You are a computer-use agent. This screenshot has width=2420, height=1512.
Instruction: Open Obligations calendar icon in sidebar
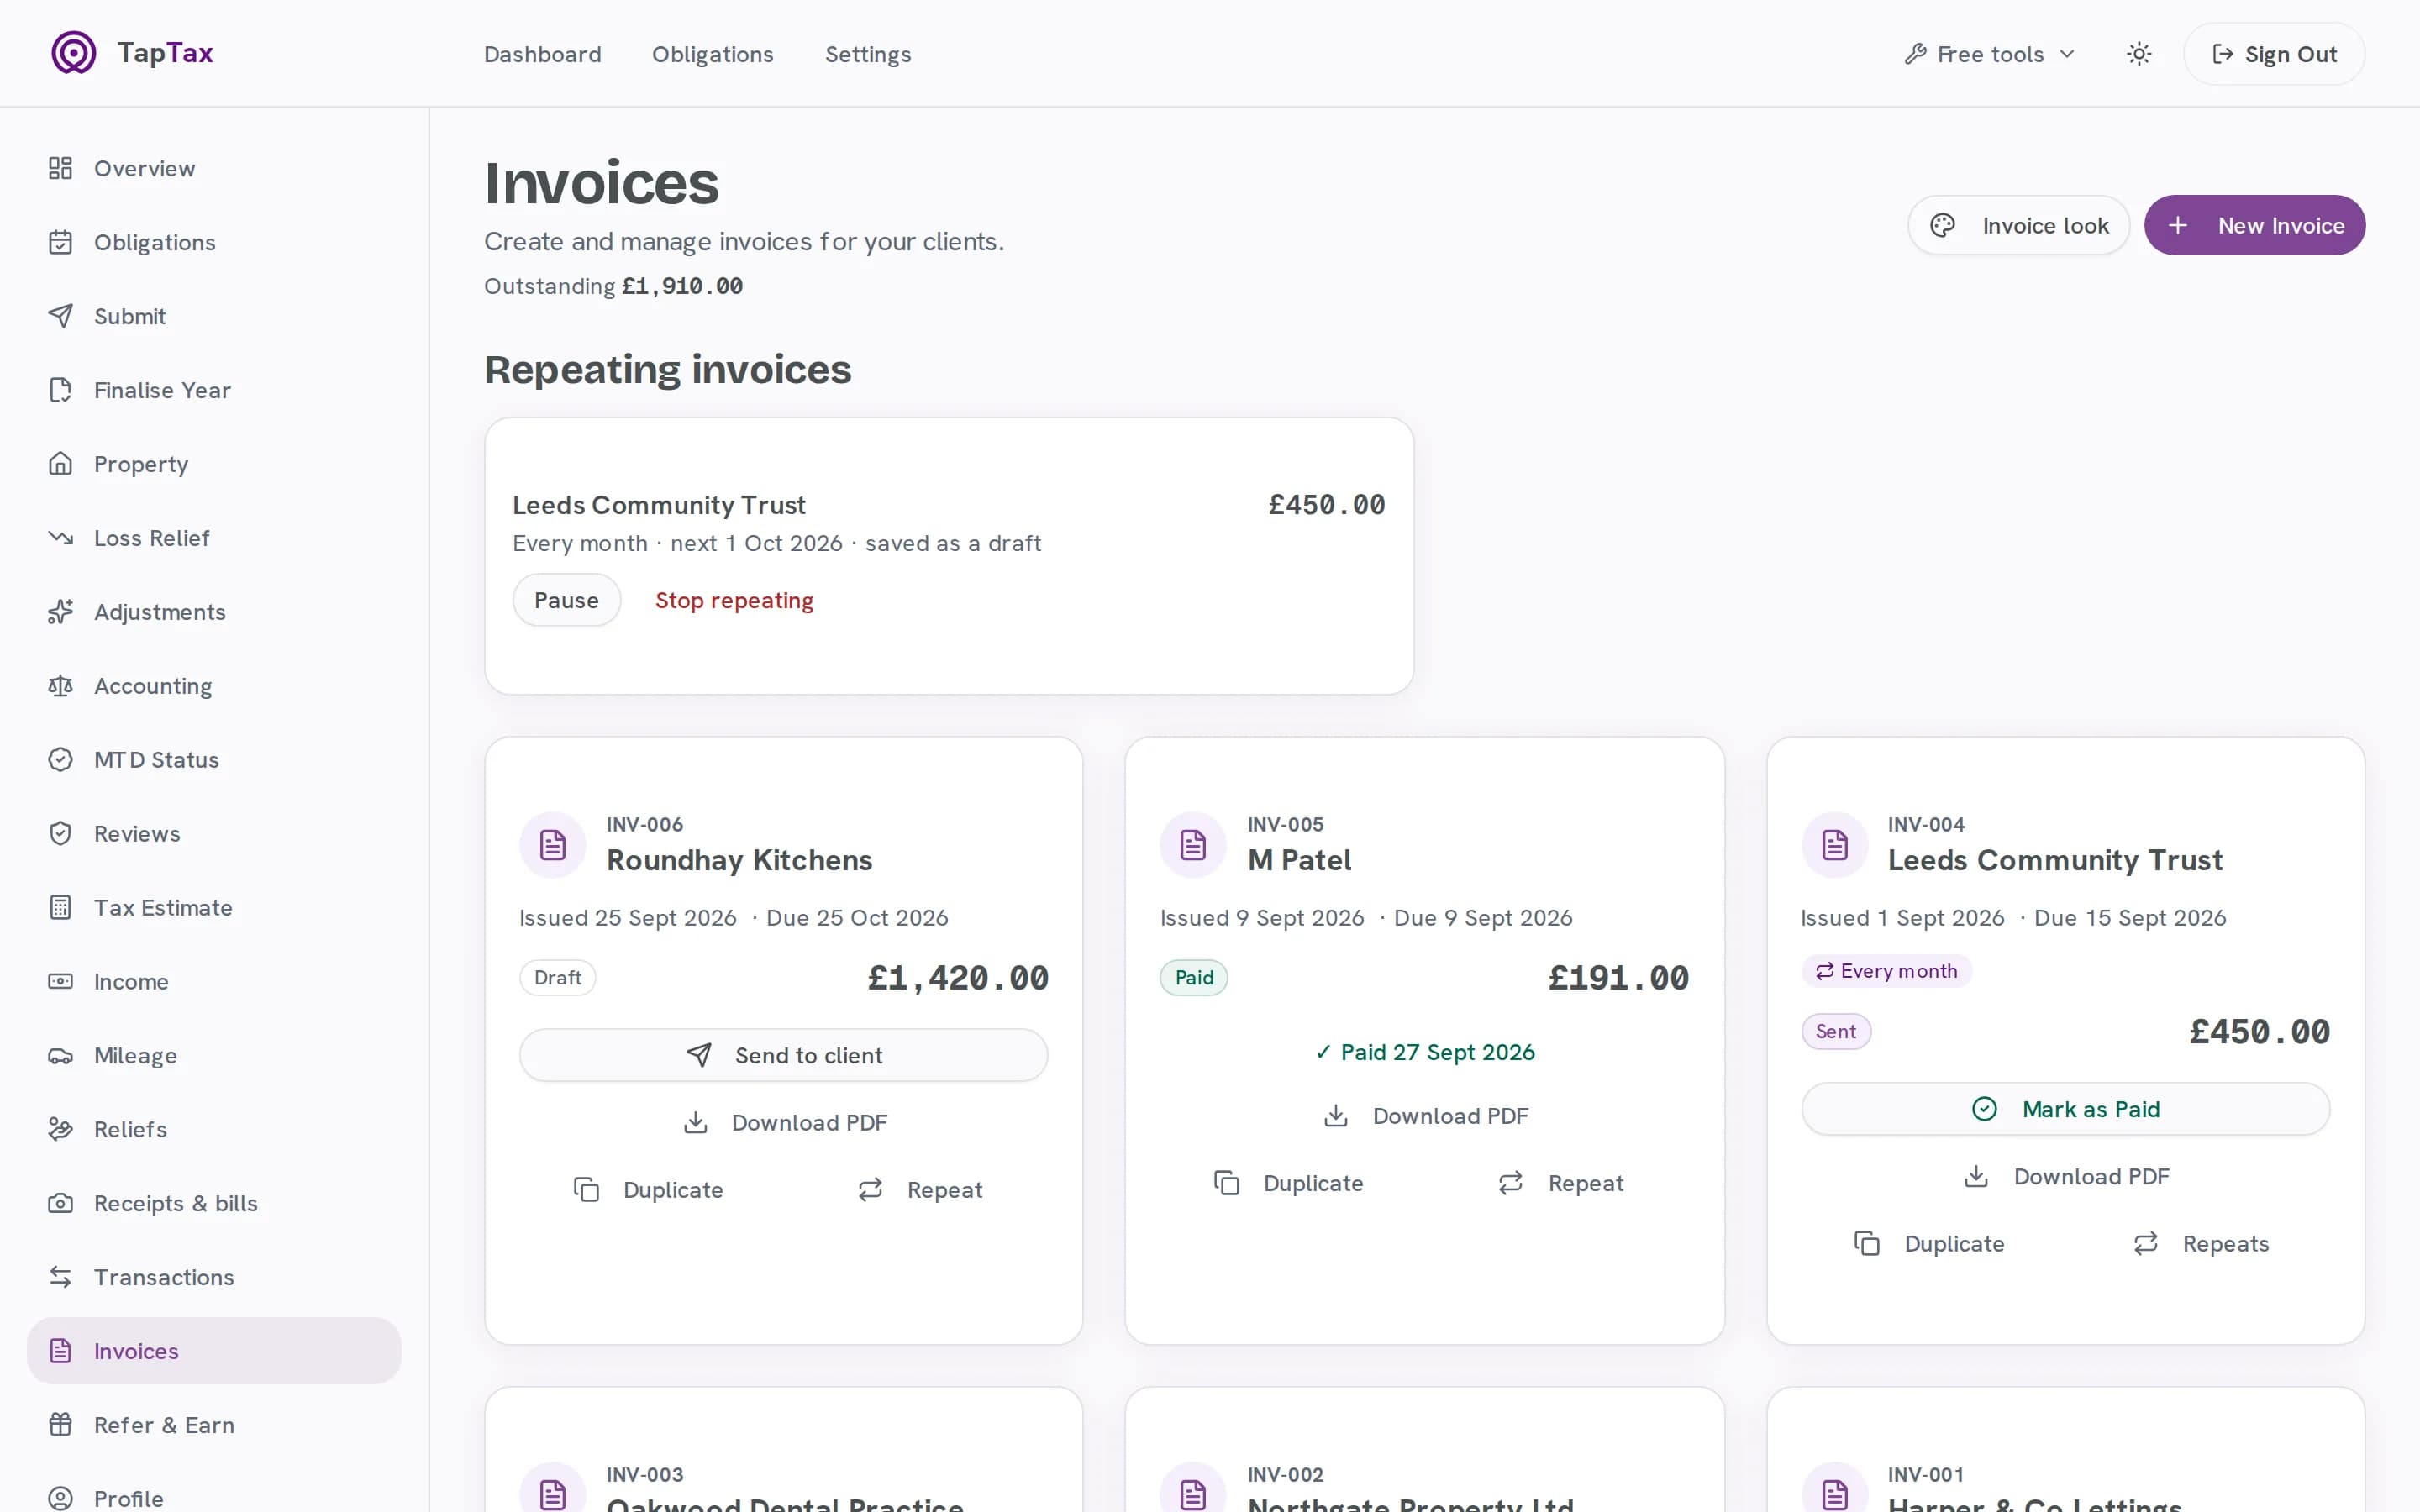(61, 242)
